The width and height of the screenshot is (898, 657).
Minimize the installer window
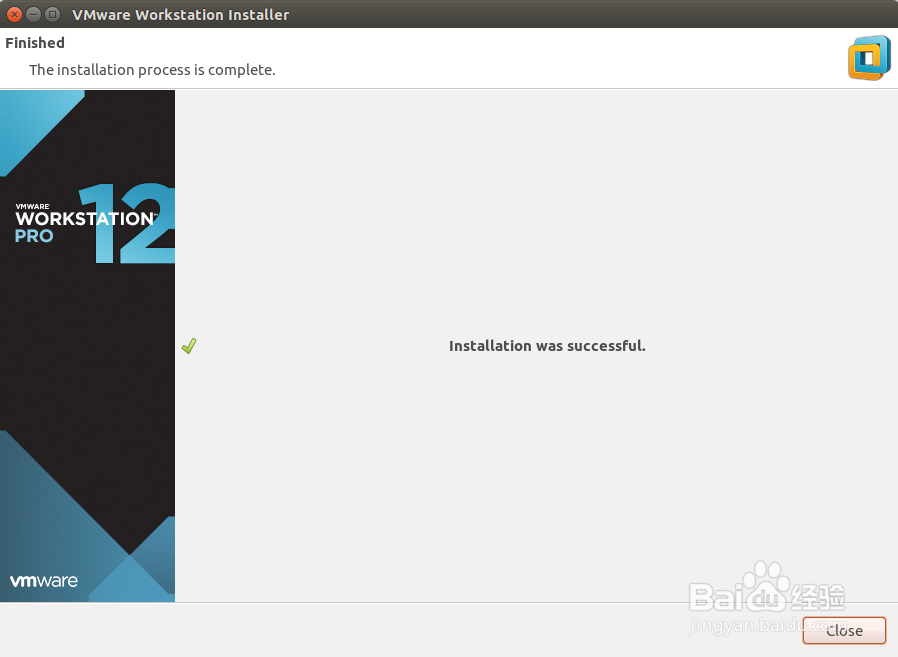click(31, 14)
